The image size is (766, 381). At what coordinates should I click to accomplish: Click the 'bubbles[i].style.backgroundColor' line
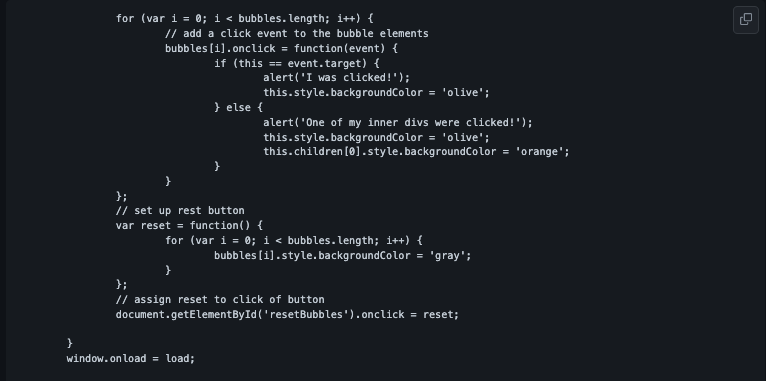(x=342, y=255)
